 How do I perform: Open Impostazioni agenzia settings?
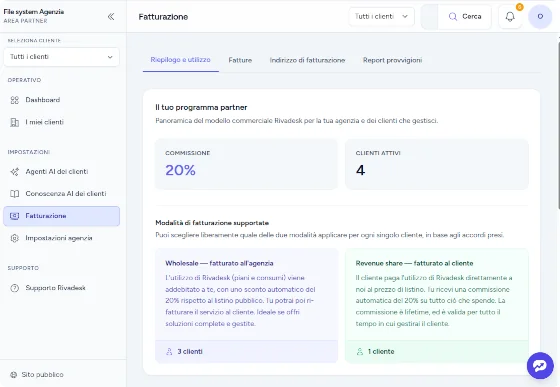(61, 238)
